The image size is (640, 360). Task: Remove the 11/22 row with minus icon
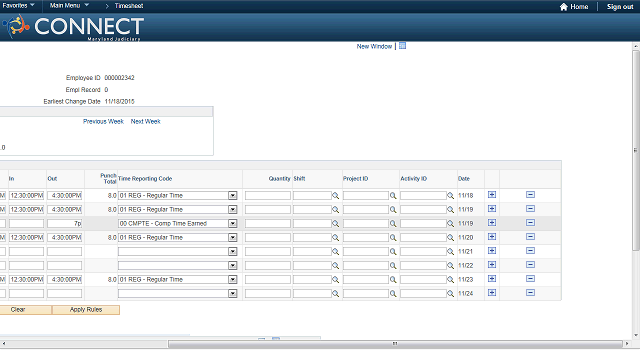[530, 265]
